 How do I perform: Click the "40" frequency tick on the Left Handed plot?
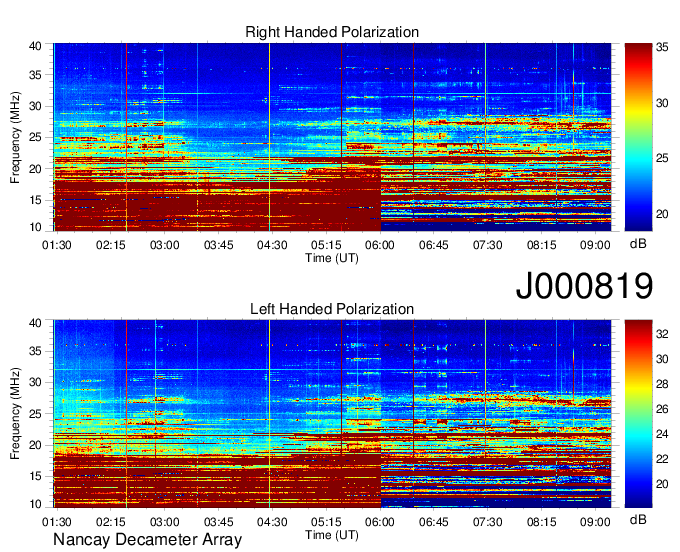36,323
